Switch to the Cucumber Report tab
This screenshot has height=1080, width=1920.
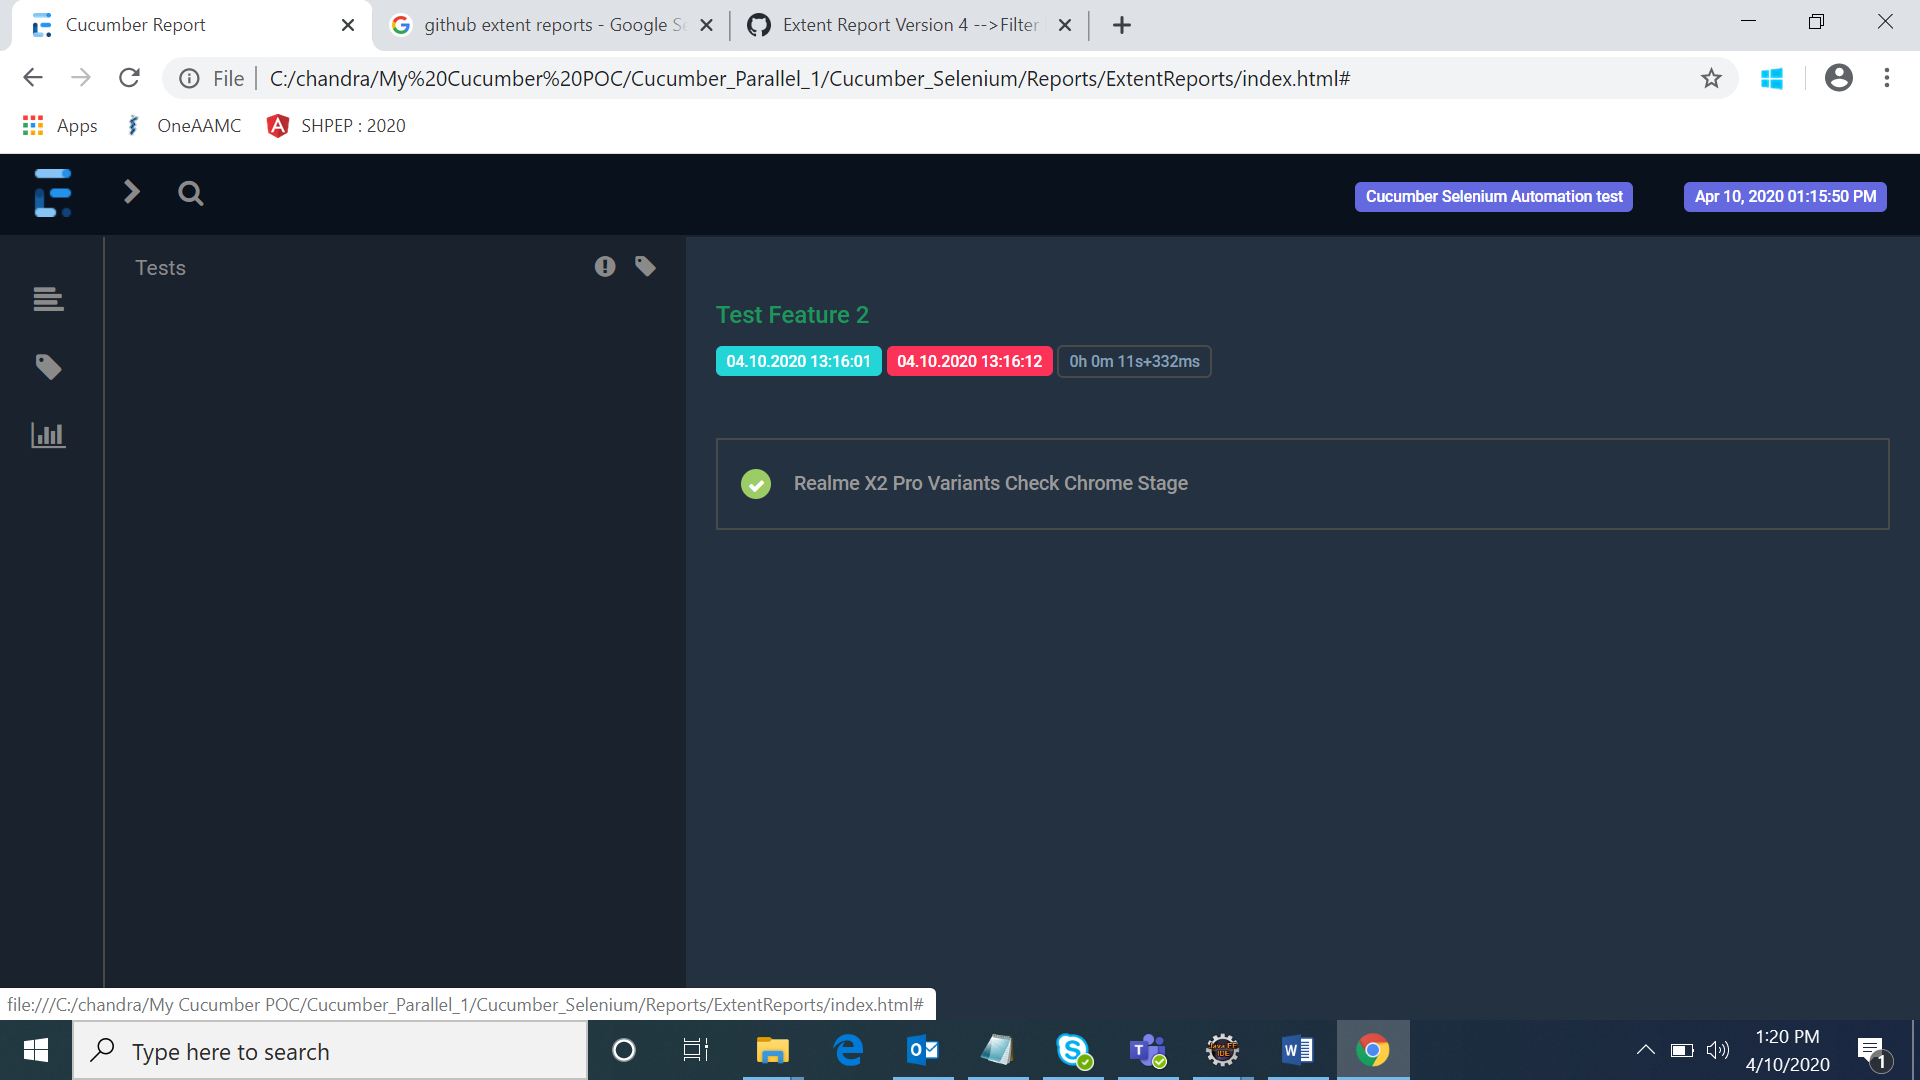(180, 24)
